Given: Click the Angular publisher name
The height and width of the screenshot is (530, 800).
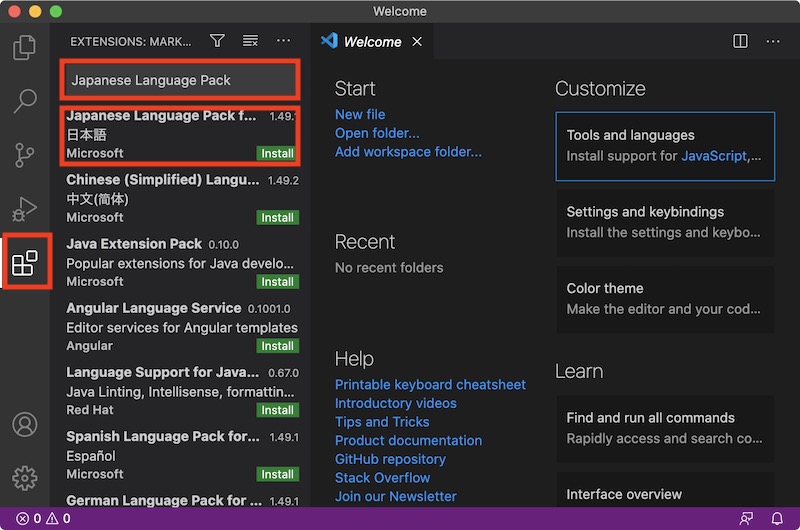Looking at the screenshot, I should pos(89,346).
